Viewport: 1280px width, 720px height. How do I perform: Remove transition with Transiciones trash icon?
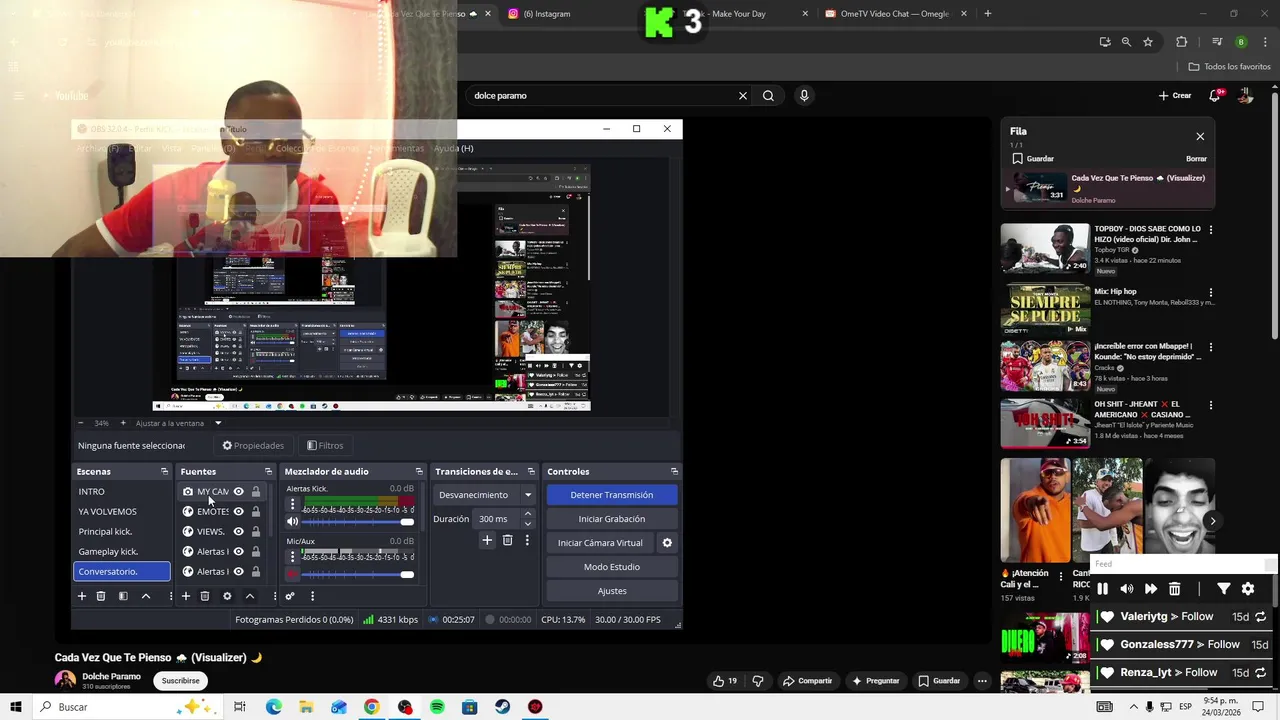507,540
